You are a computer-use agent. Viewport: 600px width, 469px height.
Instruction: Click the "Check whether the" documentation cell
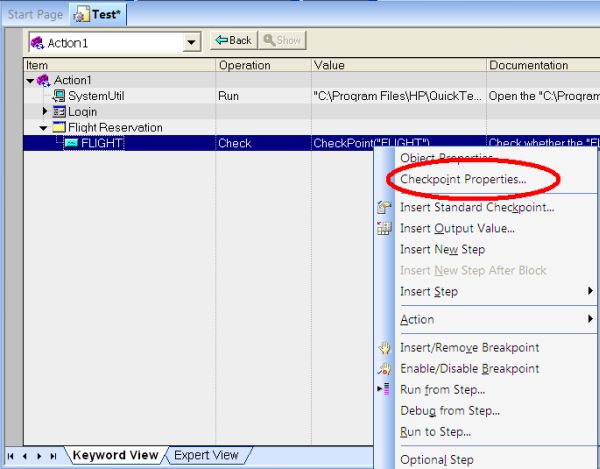pos(543,142)
